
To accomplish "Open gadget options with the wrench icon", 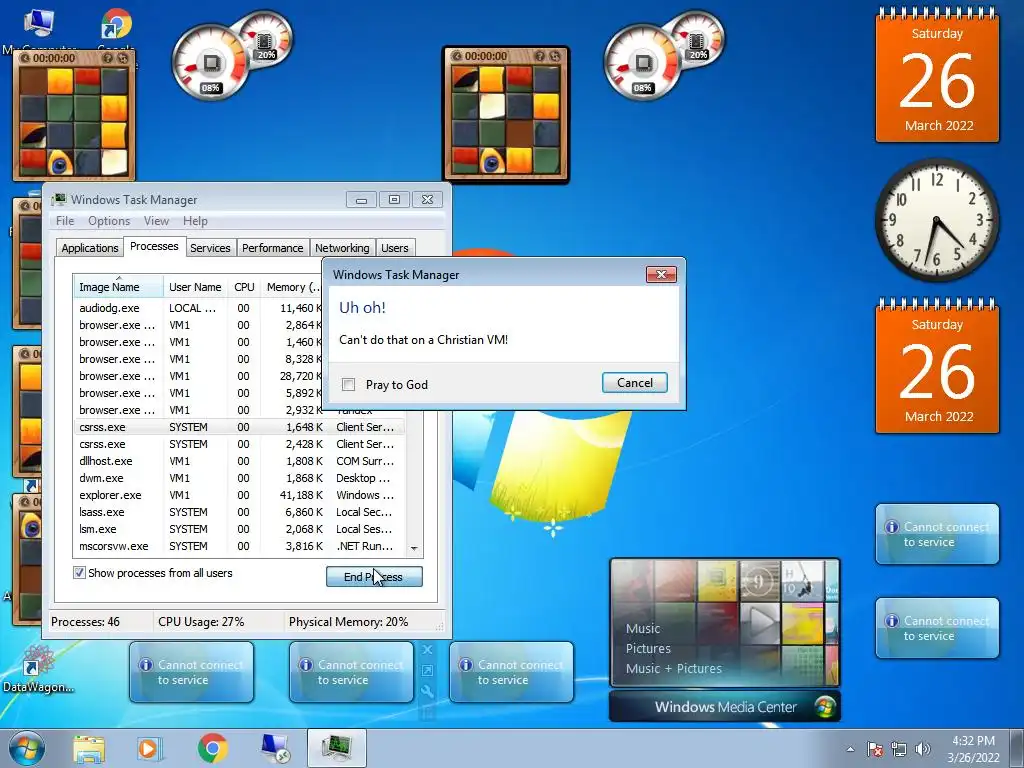I will tap(427, 692).
